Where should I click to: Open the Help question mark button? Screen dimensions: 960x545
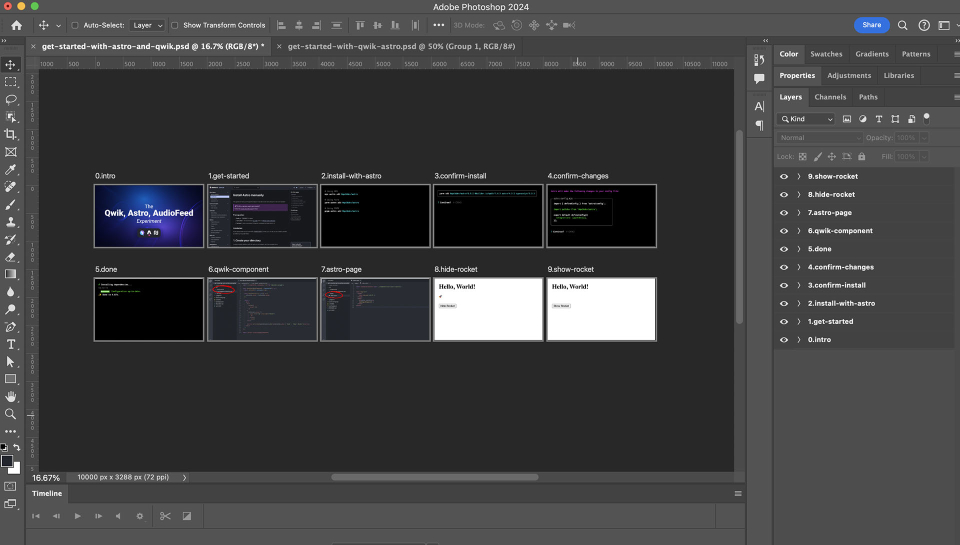point(924,25)
